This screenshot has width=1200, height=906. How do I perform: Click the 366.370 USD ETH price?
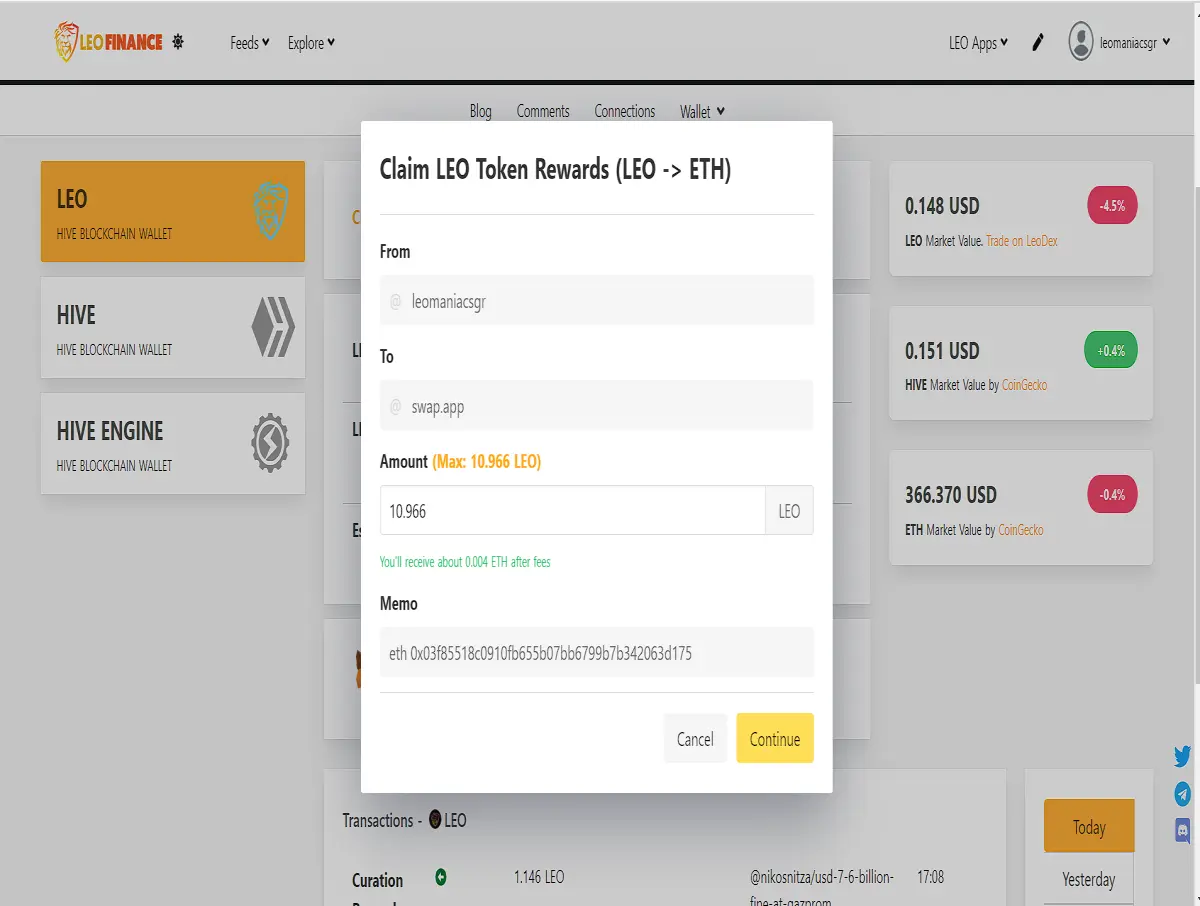click(951, 495)
